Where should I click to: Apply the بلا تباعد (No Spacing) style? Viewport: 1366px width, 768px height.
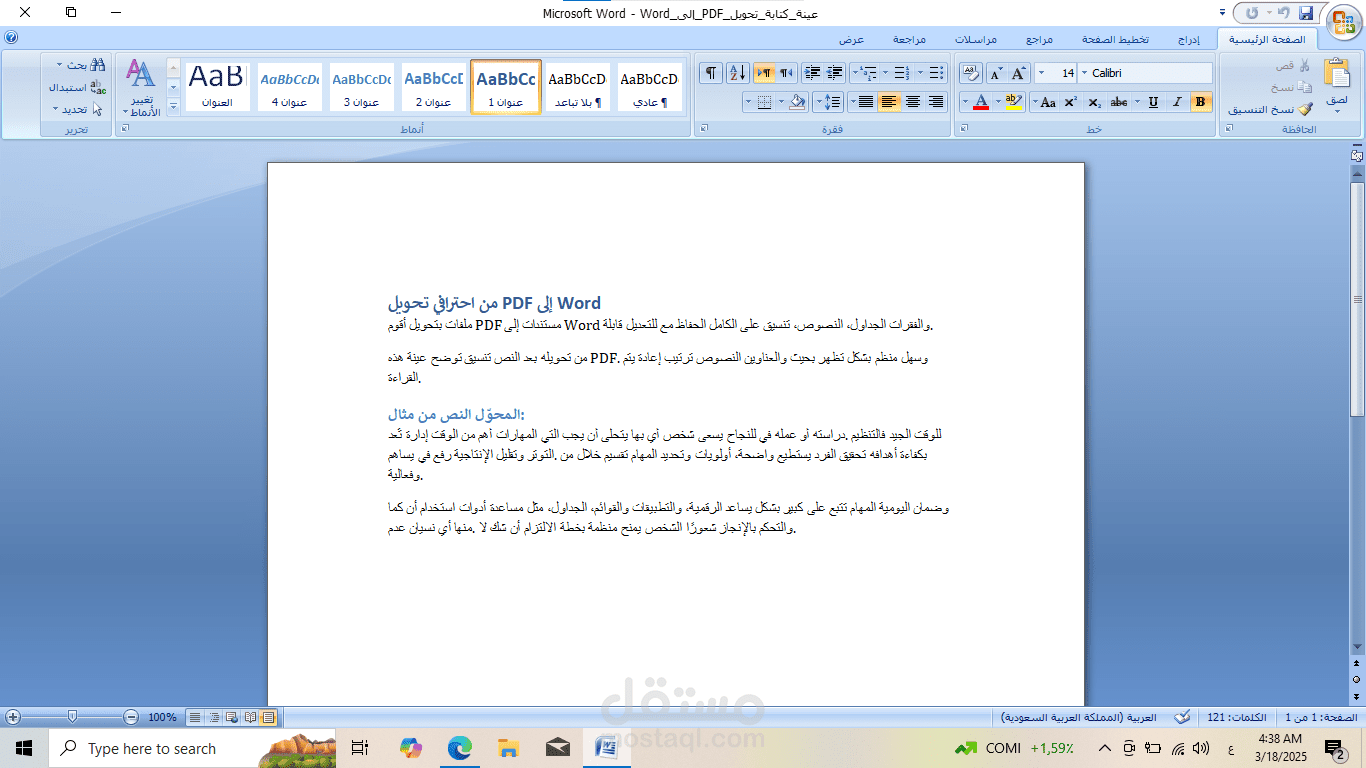coord(578,86)
